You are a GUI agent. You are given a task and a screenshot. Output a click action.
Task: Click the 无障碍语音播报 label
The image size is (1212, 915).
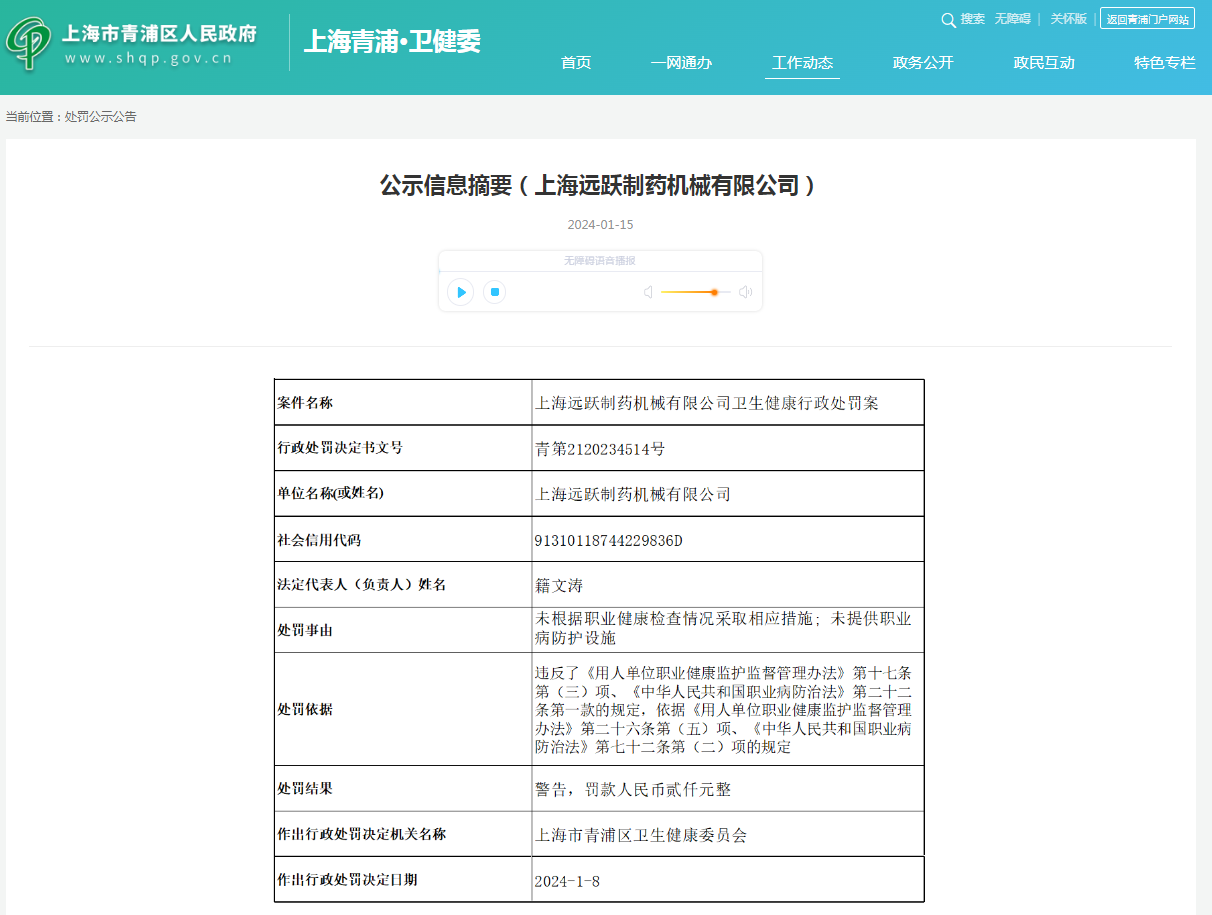(600, 261)
